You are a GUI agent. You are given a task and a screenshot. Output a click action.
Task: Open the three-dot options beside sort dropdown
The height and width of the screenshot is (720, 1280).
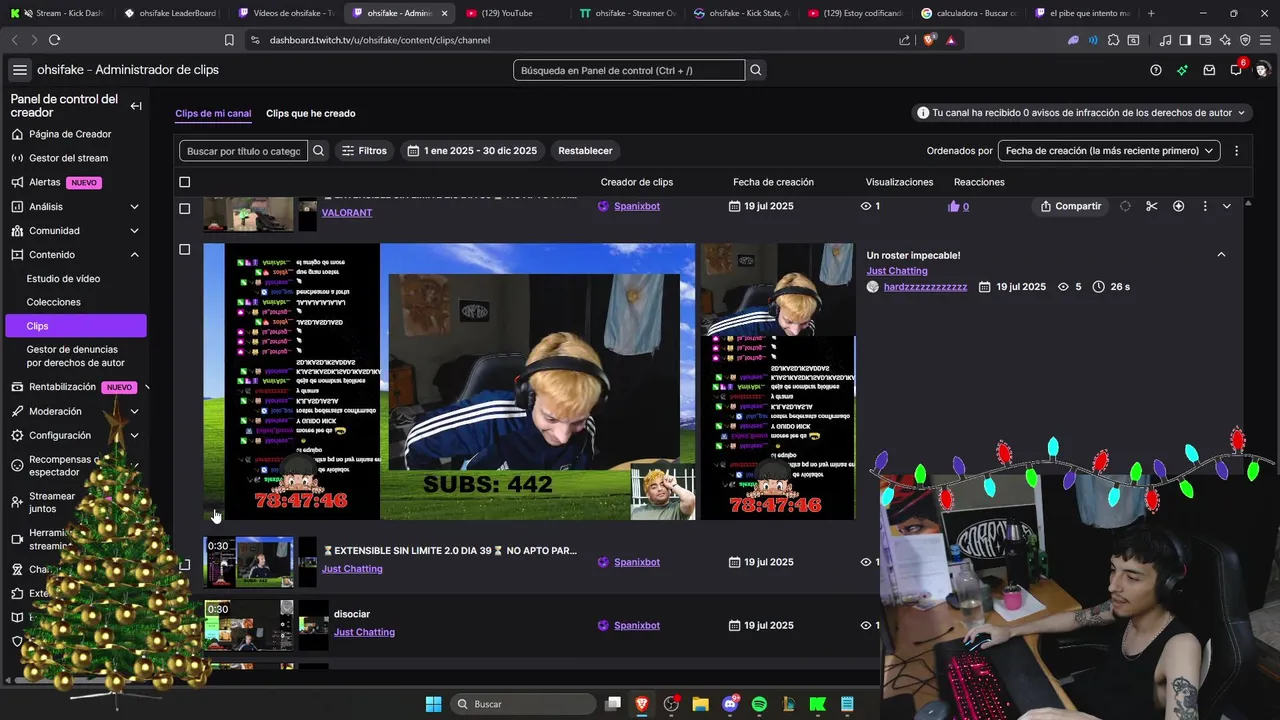tap(1236, 151)
